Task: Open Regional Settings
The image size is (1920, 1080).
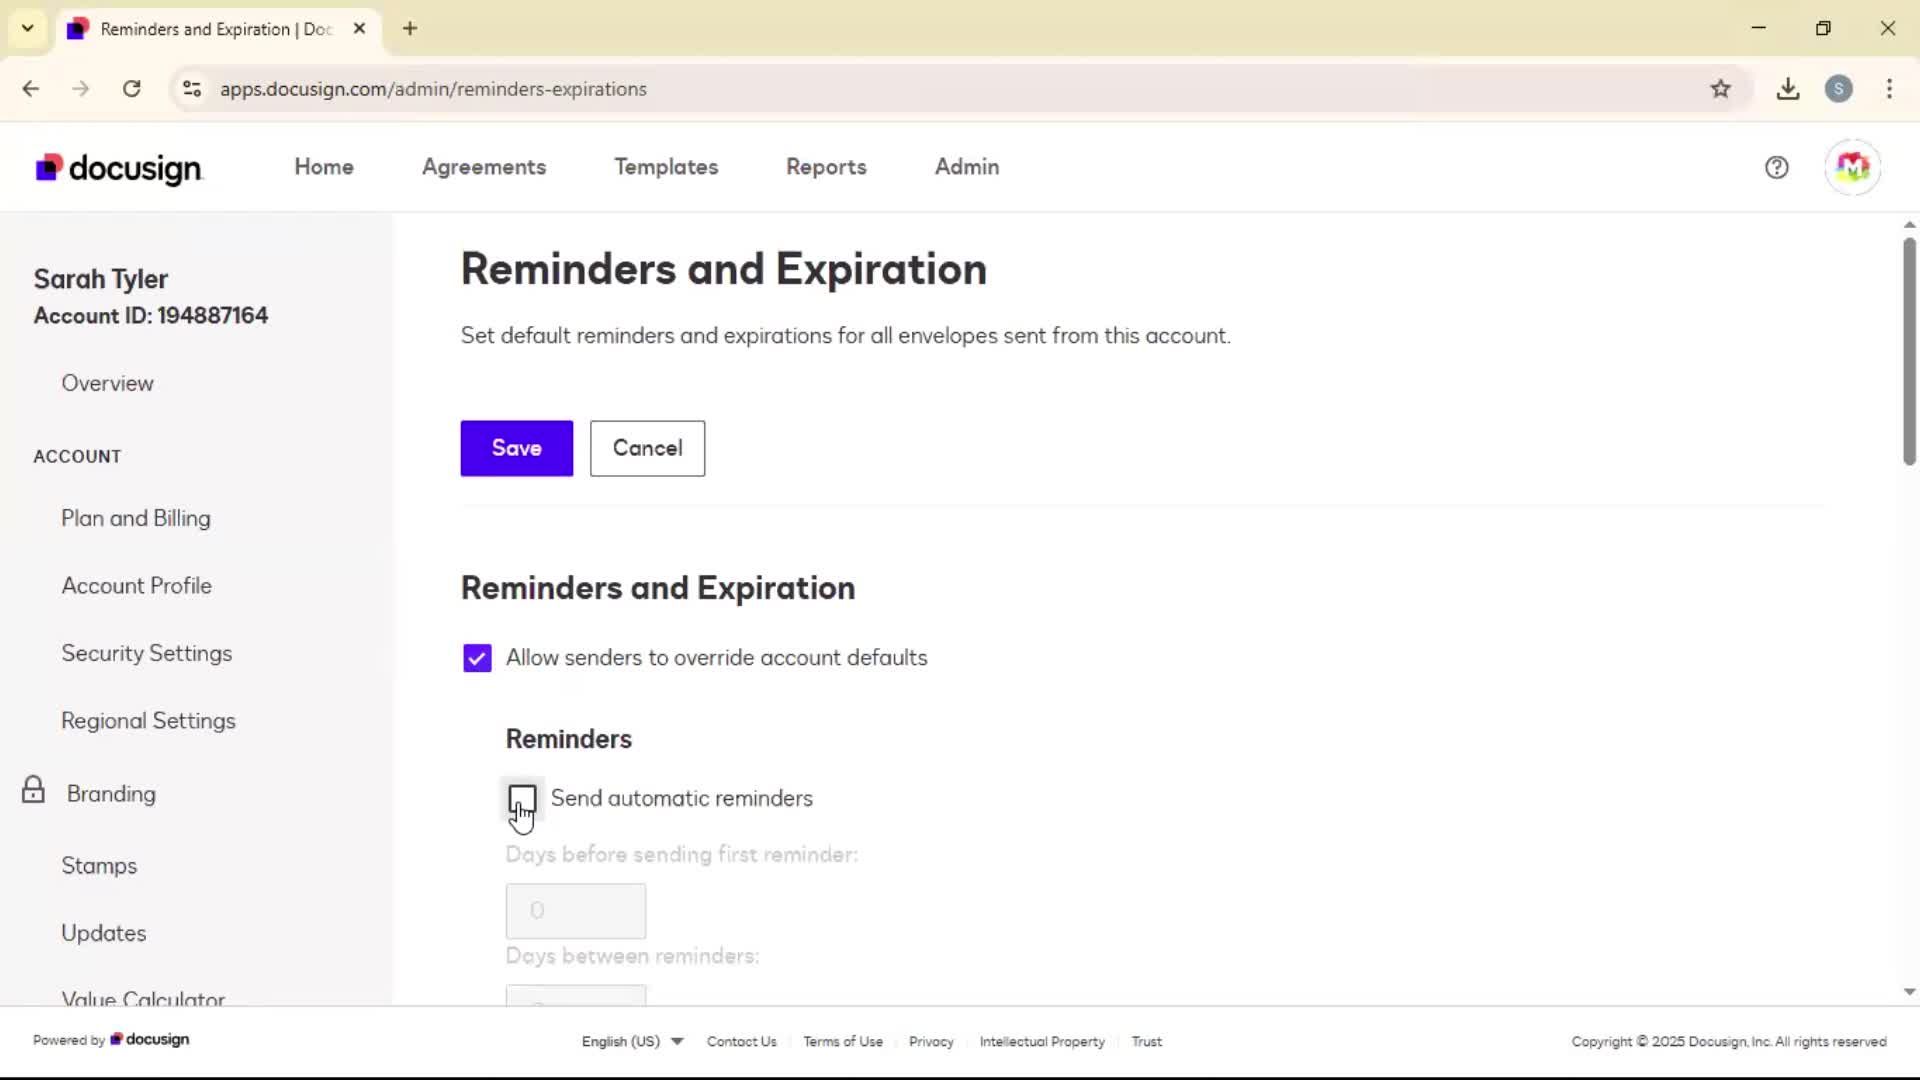Action: (149, 721)
